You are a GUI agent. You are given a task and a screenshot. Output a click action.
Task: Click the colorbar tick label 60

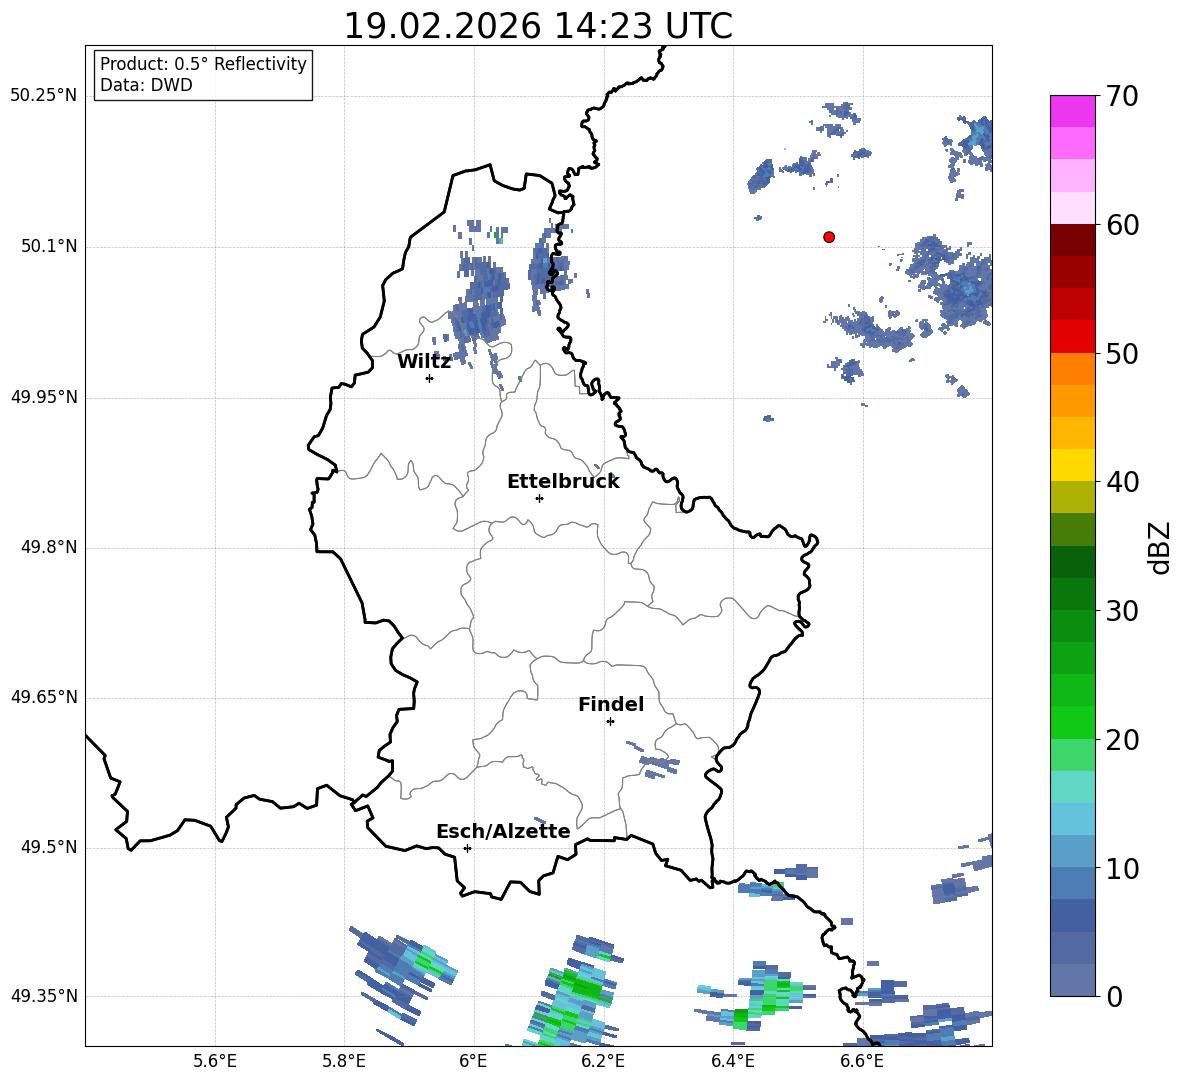point(1122,225)
